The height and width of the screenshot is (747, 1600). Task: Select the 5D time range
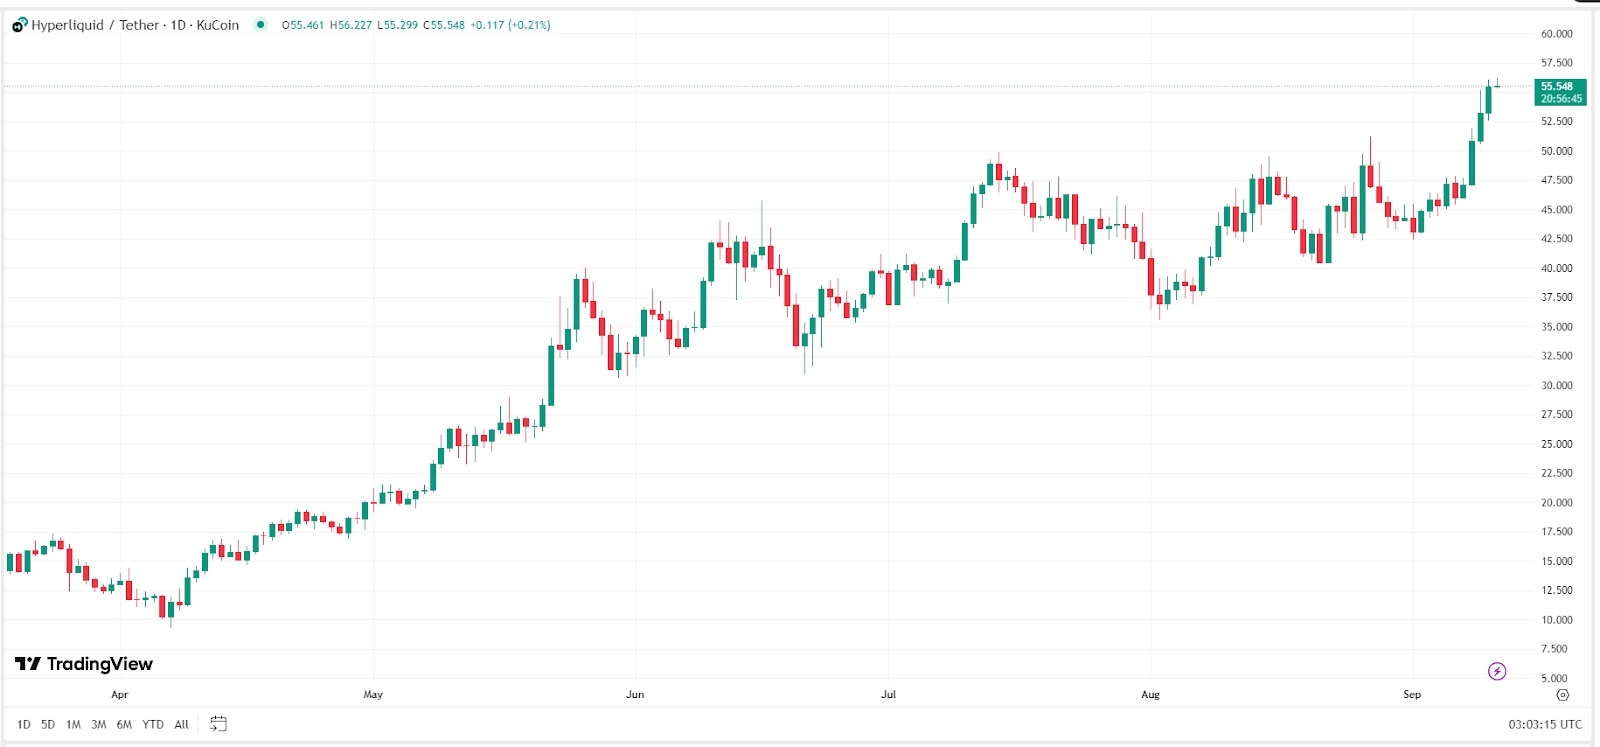[x=48, y=725]
